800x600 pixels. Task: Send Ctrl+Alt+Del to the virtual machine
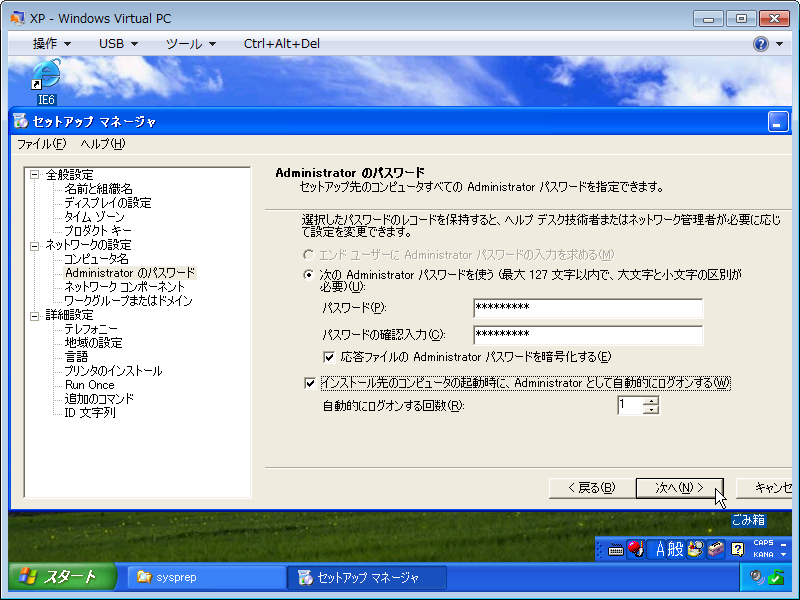click(282, 44)
